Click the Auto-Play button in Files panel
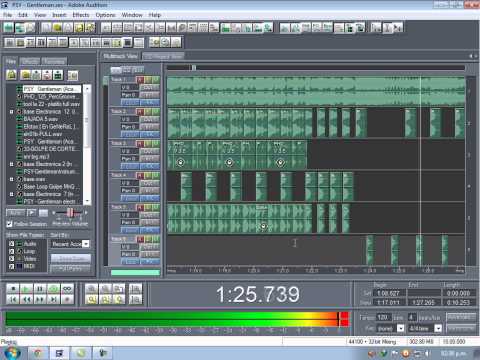The image size is (480, 360). (15, 213)
